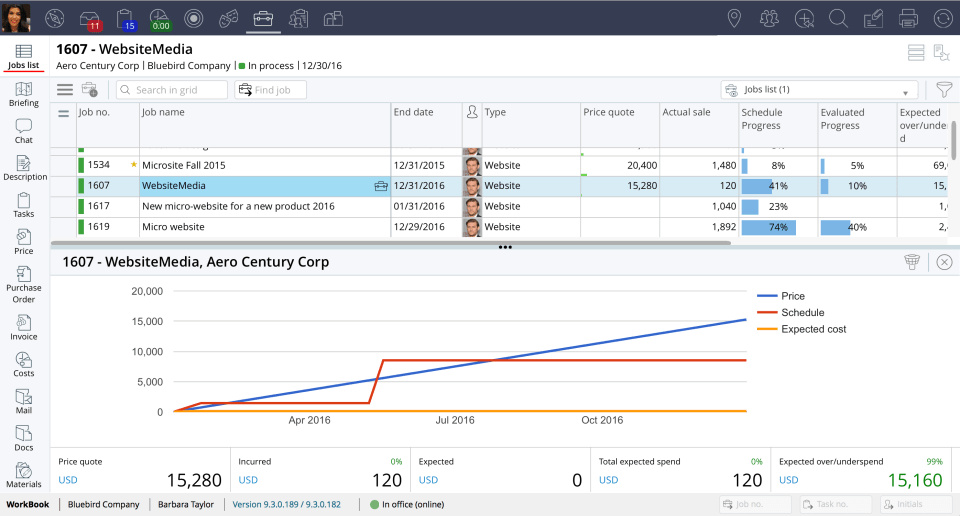Toggle the Schedule series in chart legend
The height and width of the screenshot is (516, 960).
click(x=790, y=313)
